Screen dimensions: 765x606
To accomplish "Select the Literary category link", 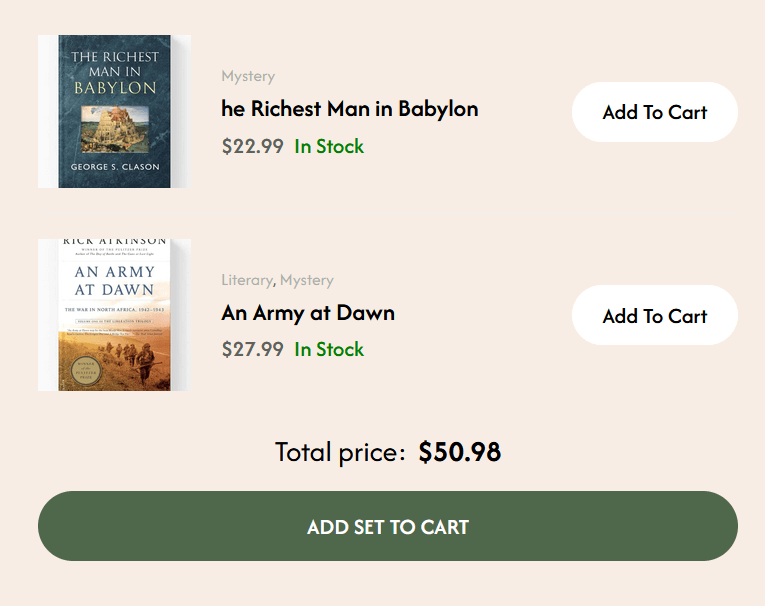I will (x=246, y=281).
